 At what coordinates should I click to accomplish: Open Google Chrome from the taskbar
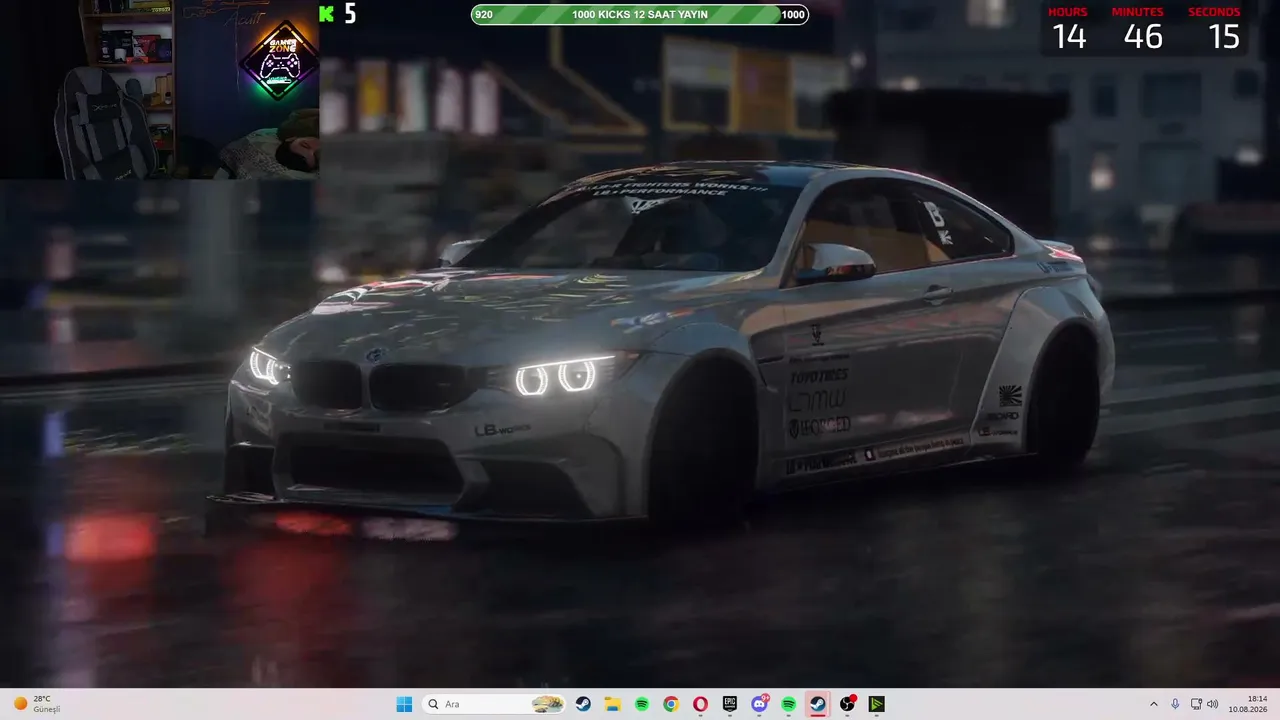(x=671, y=704)
